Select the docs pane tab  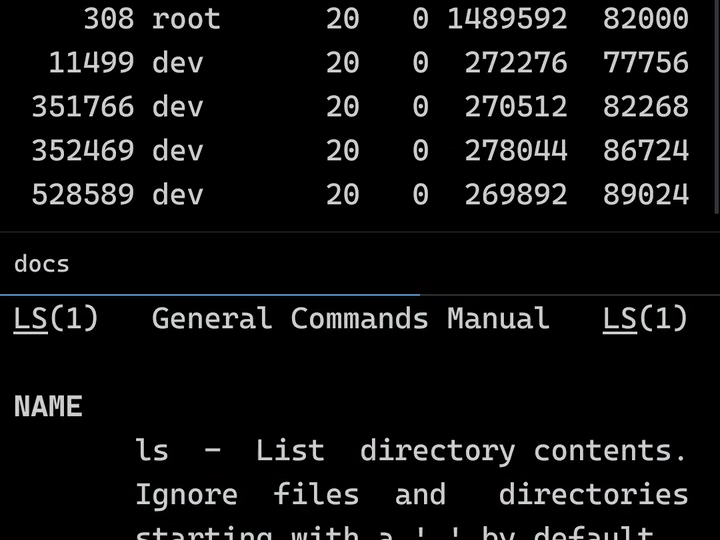point(42,264)
